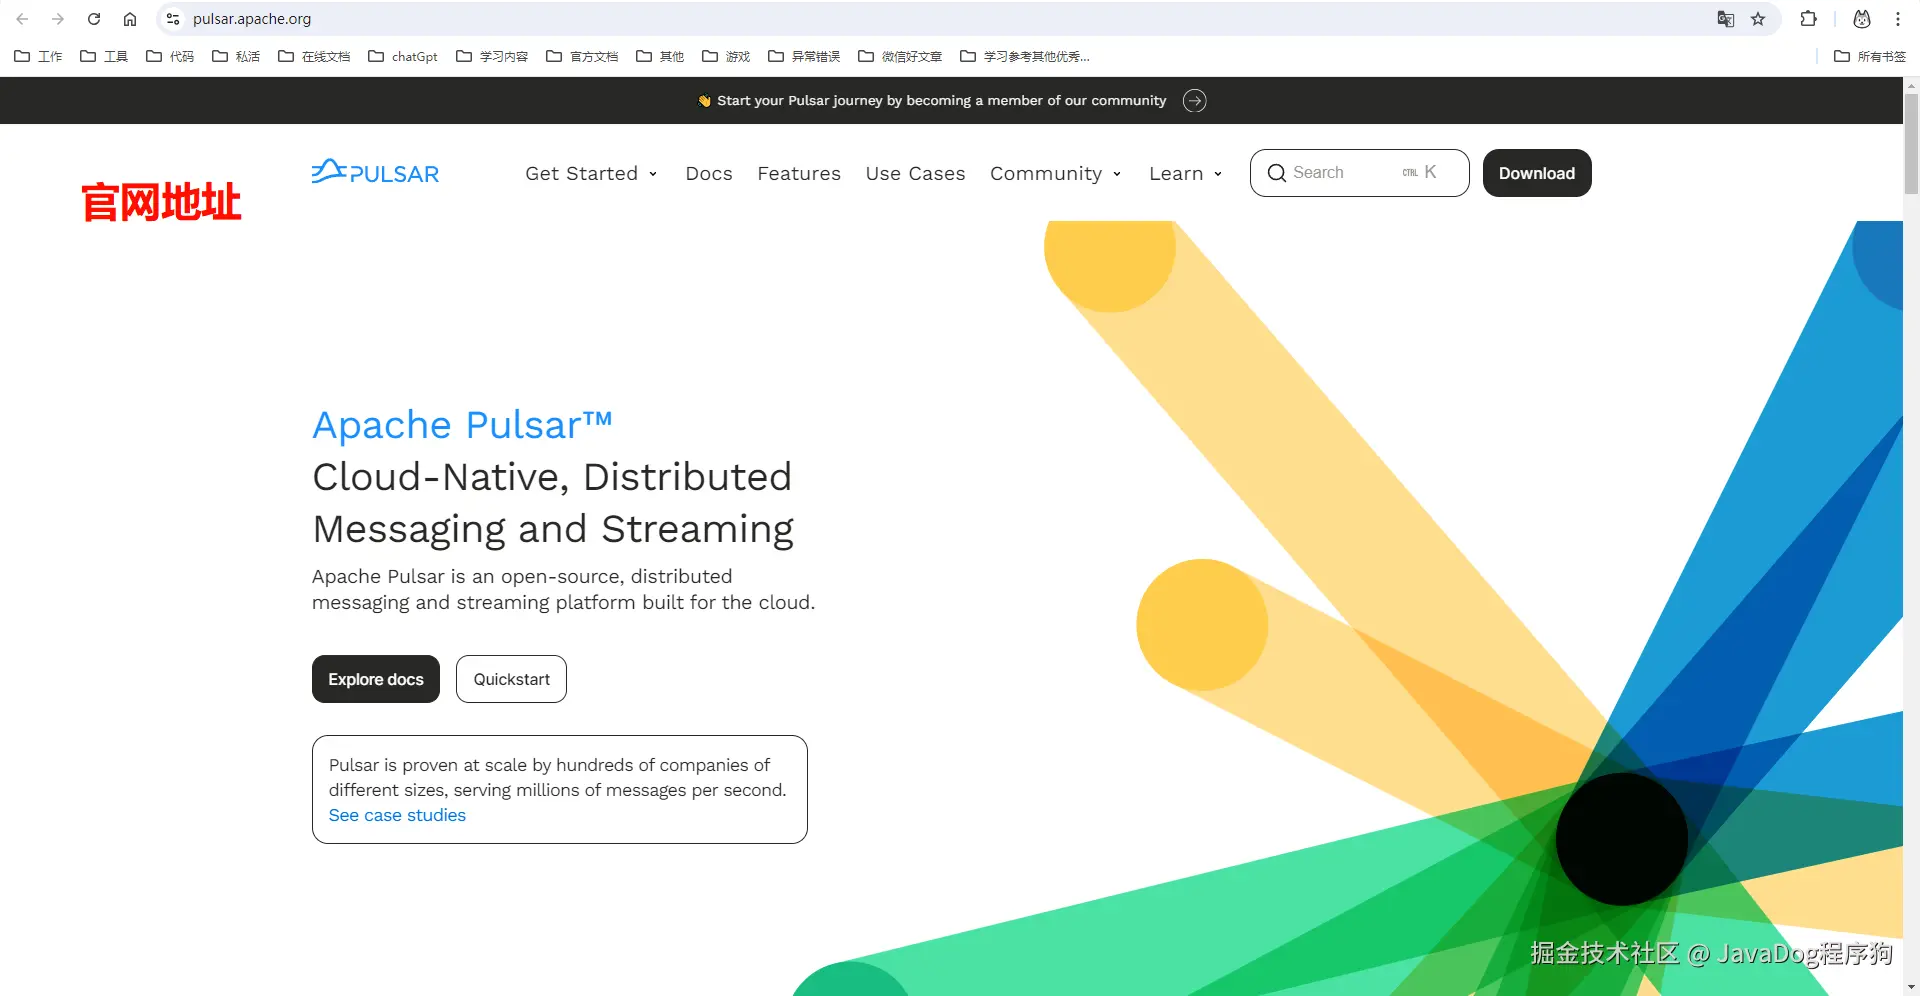The height and width of the screenshot is (996, 1920).
Task: Click the circled arrow in announcement banner
Action: click(x=1194, y=101)
